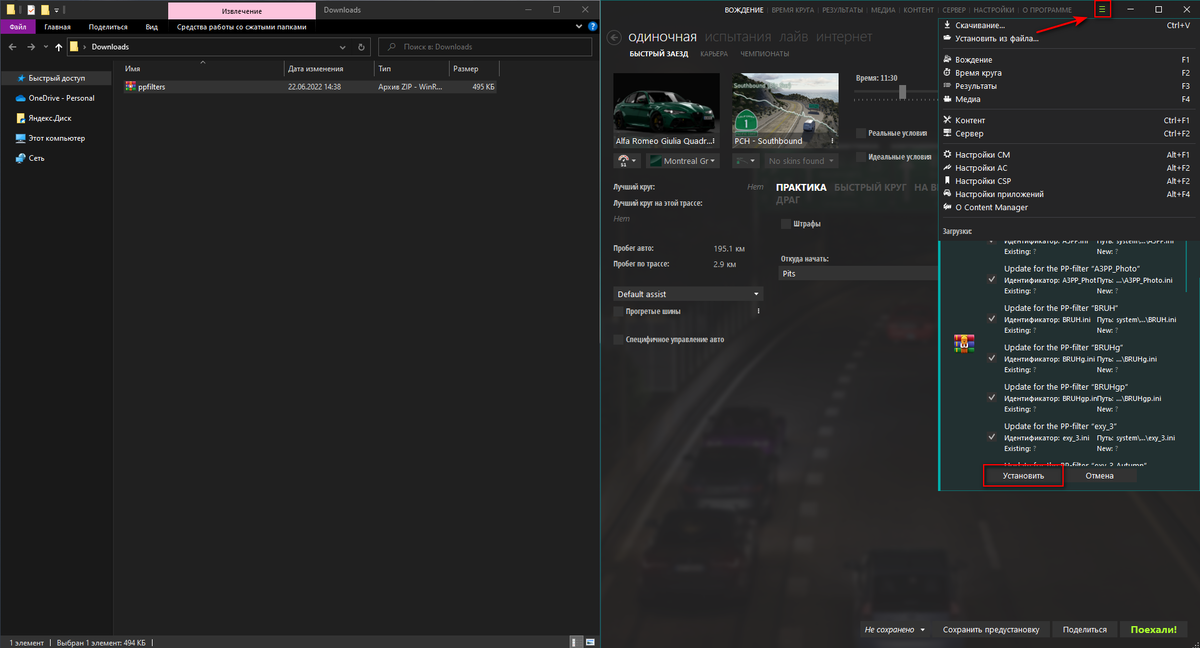1200x648 pixels.
Task: Click Explorer back navigation arrow
Action: [12, 47]
